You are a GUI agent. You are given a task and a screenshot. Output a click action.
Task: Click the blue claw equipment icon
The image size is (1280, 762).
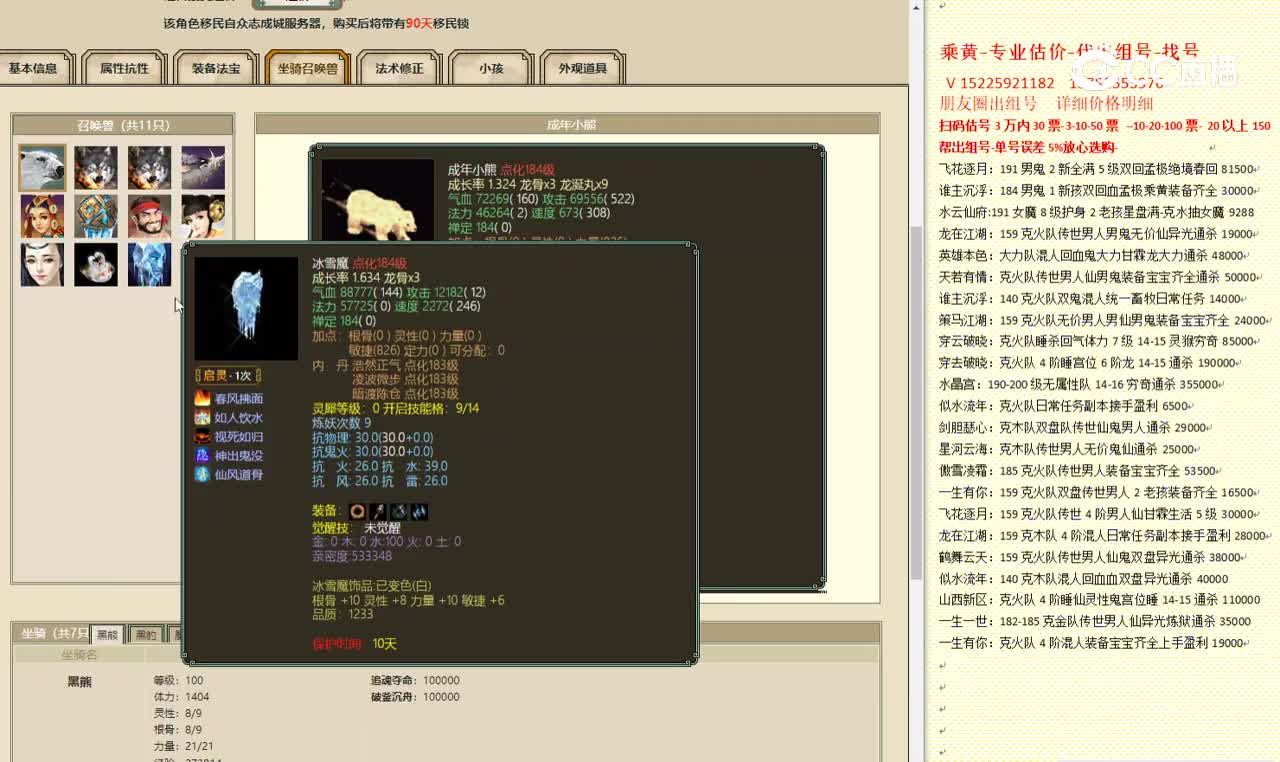click(x=419, y=512)
